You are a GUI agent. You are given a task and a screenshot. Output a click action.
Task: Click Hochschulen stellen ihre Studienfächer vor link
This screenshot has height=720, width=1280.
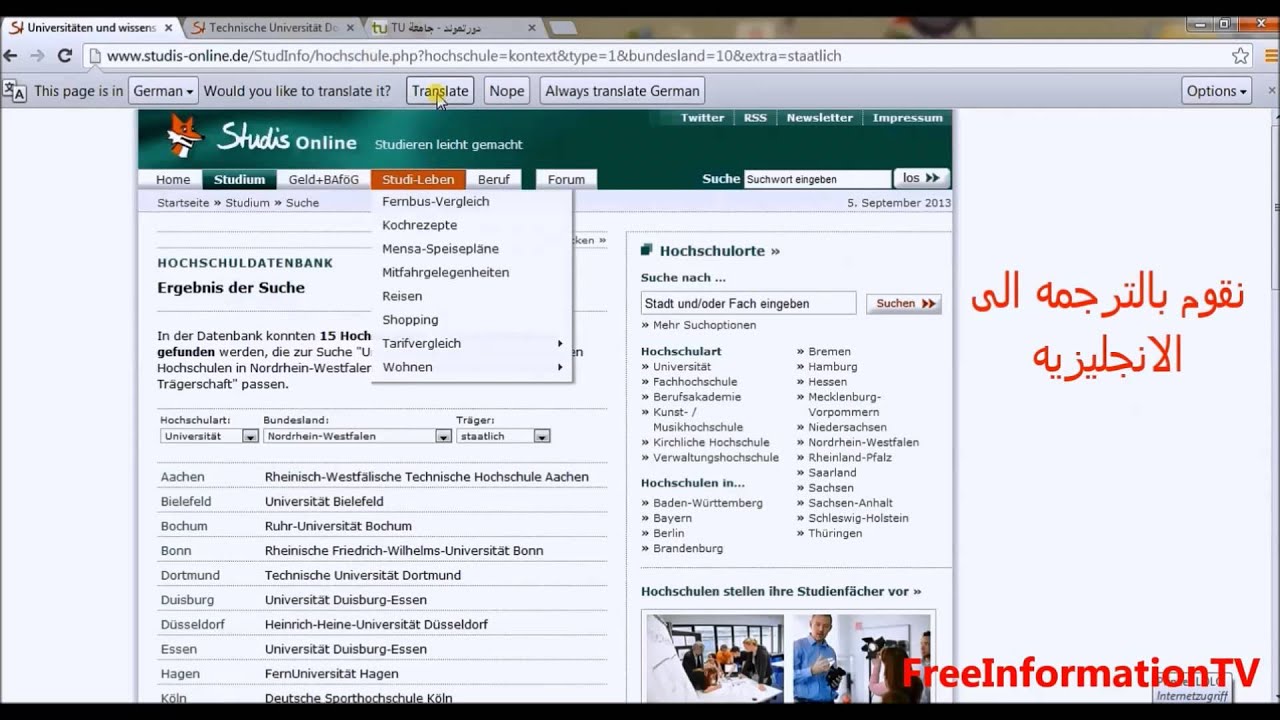click(x=781, y=591)
